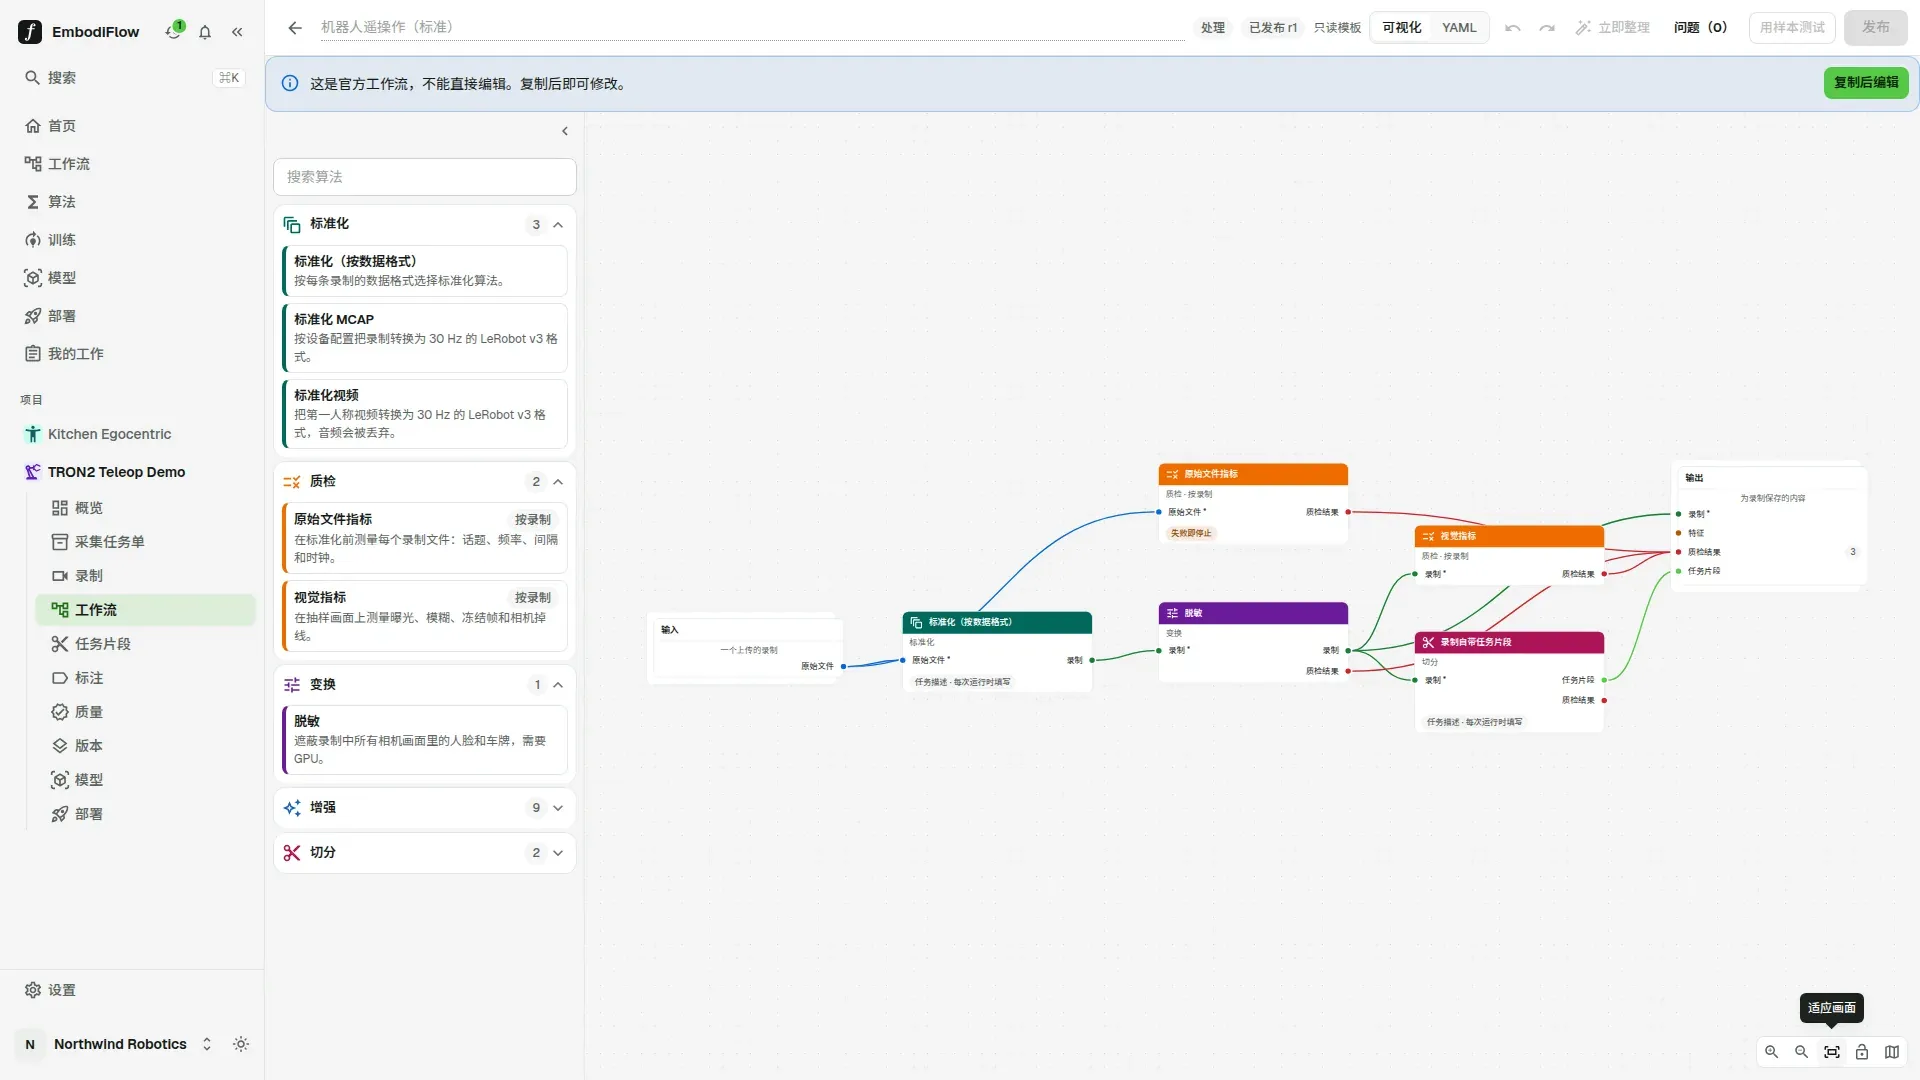1920x1080 pixels.
Task: Go back with the arrow icon
Action: (295, 28)
